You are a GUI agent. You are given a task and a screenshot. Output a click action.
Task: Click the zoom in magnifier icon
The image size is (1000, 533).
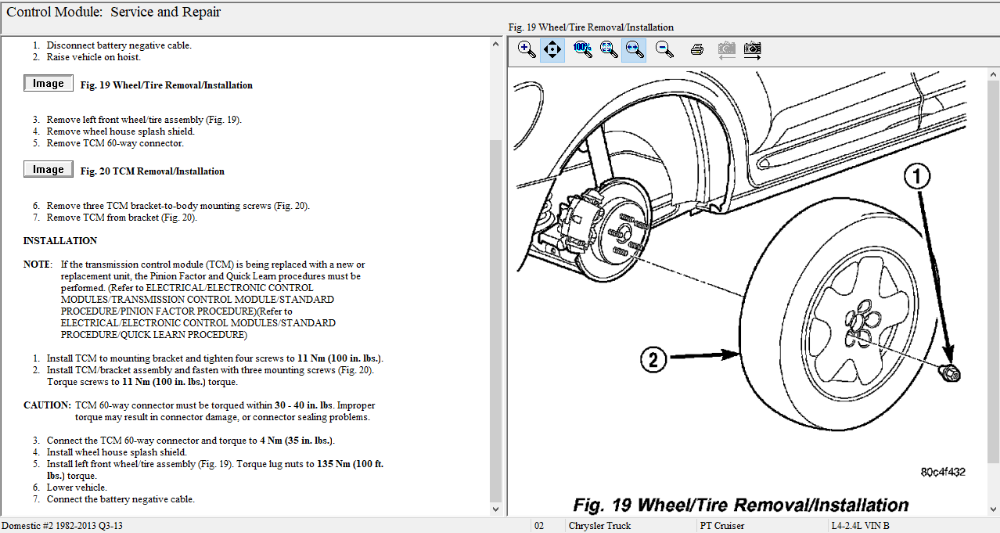[526, 49]
